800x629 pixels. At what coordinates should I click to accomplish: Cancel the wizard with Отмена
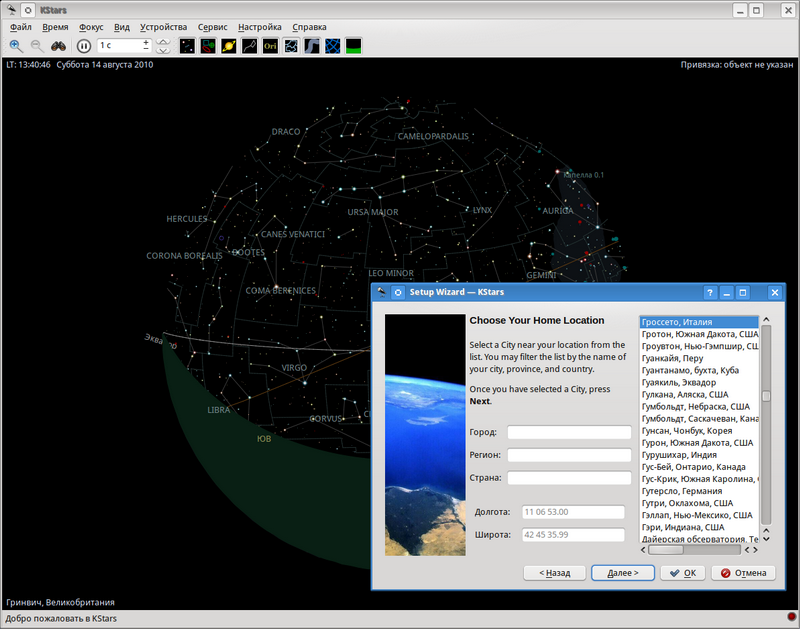743,573
